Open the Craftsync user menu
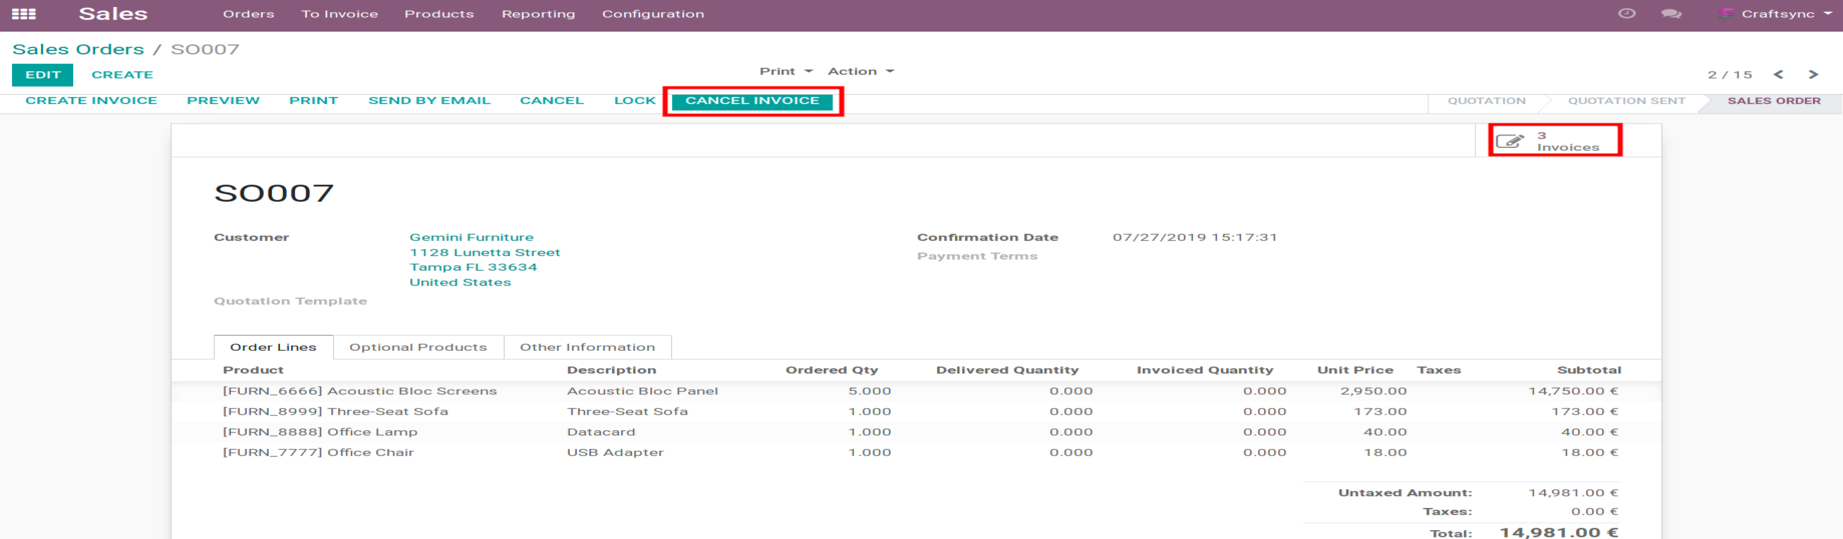1843x539 pixels. [1776, 14]
